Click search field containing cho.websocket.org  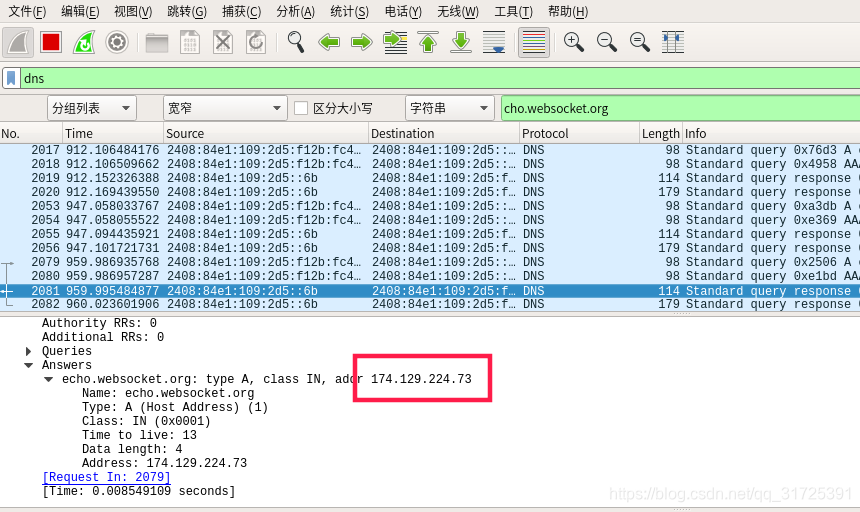click(x=680, y=108)
